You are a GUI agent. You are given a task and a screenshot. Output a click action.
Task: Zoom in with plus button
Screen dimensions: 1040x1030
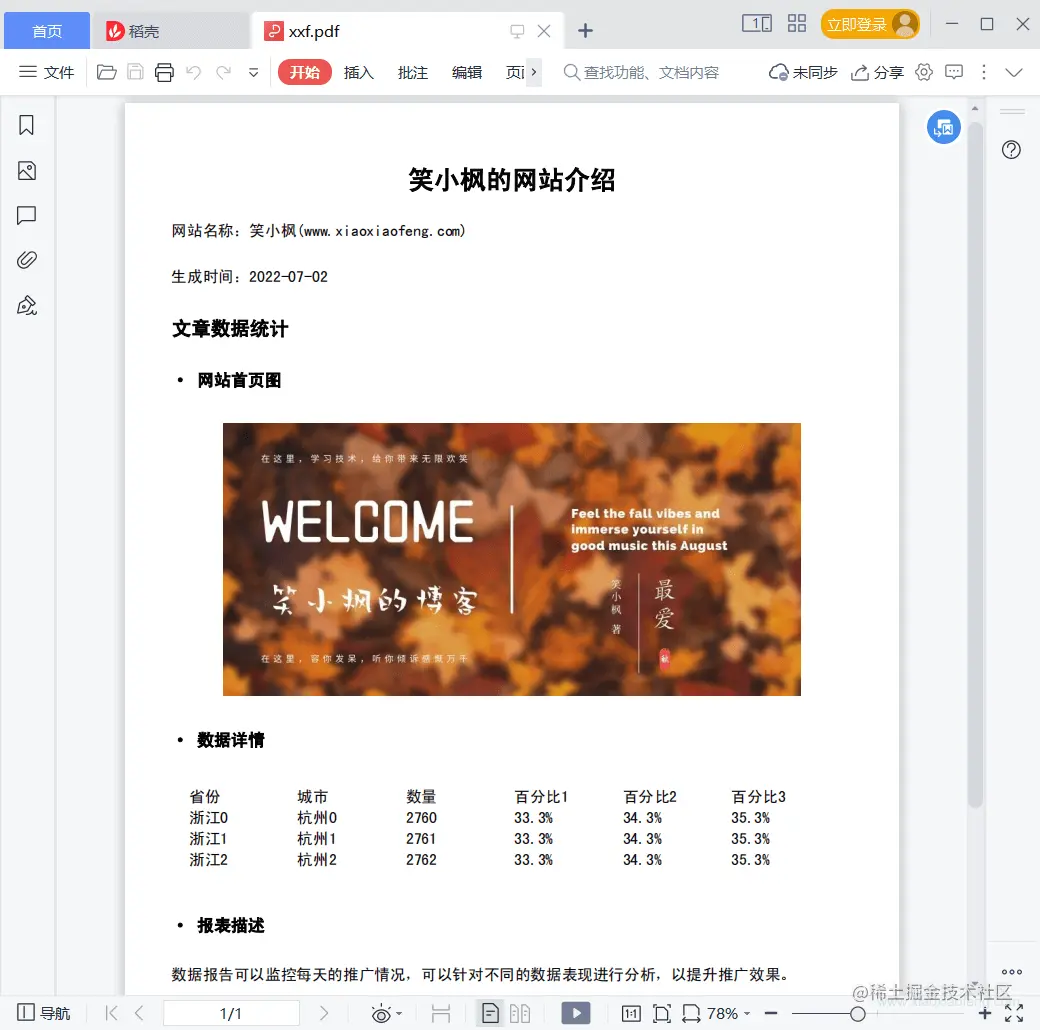[985, 1013]
